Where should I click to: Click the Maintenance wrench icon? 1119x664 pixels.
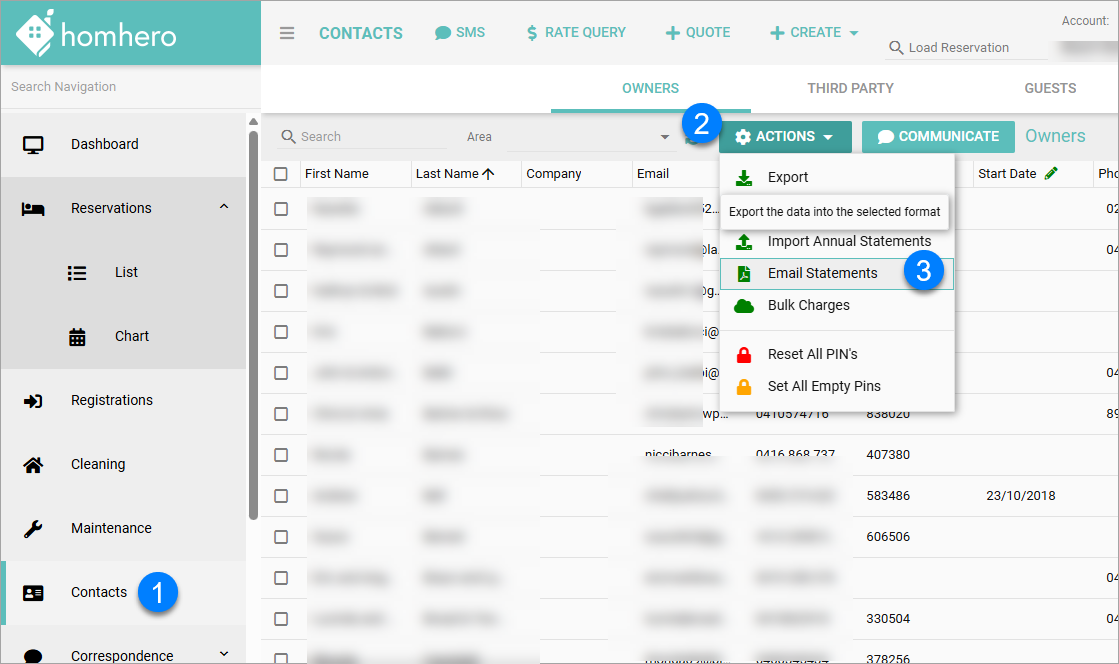(x=33, y=528)
